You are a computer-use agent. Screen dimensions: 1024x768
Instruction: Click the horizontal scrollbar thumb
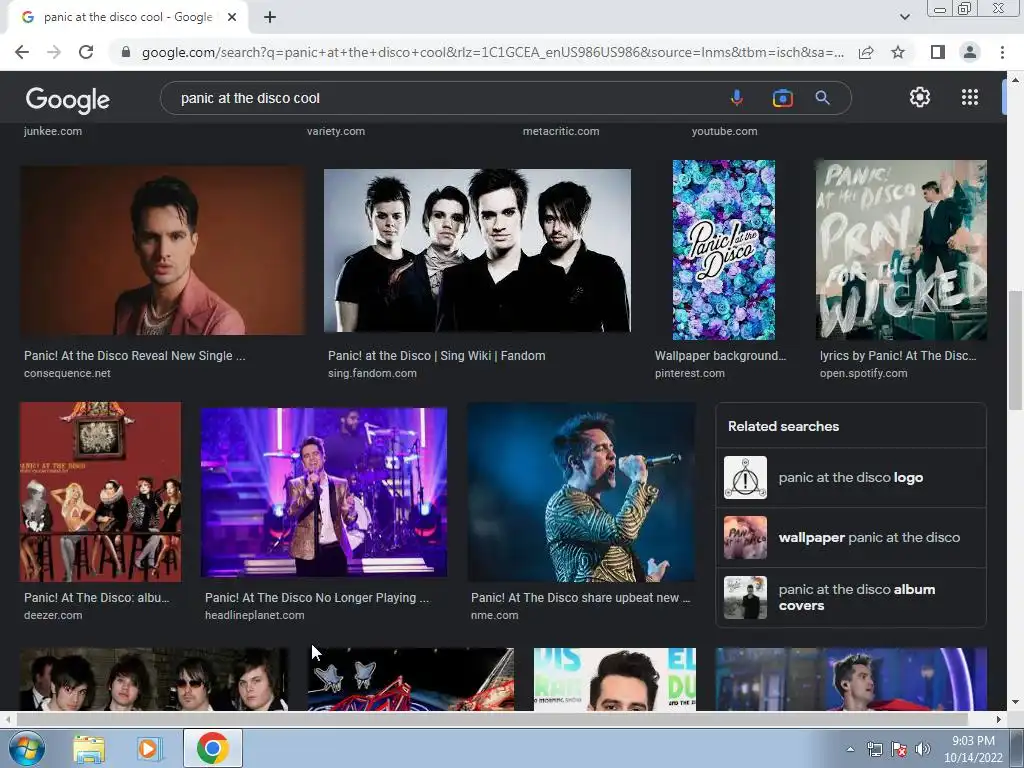492,719
